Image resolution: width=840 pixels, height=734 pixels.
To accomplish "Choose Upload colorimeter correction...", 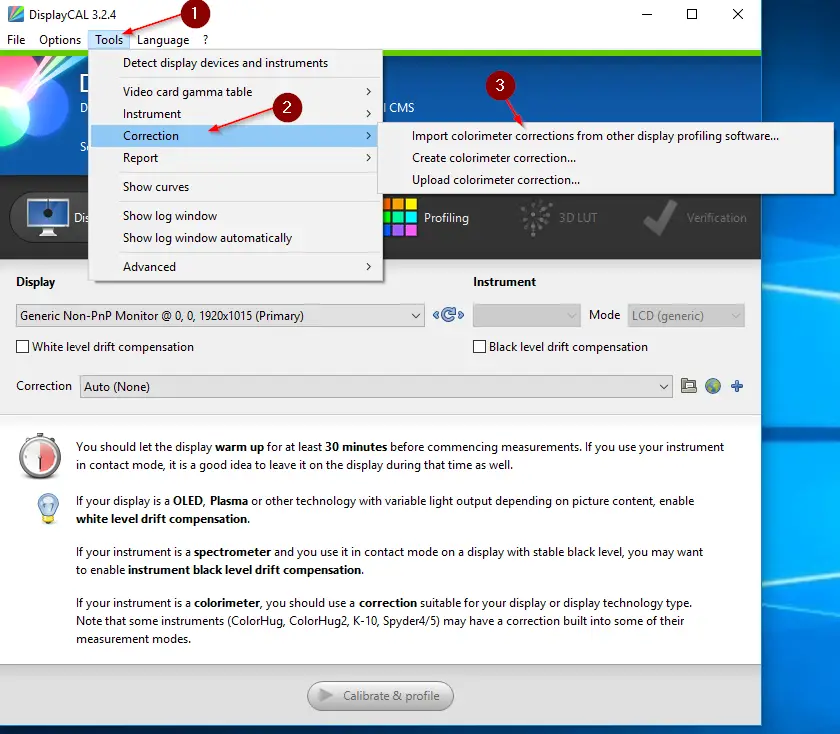I will pos(605,179).
